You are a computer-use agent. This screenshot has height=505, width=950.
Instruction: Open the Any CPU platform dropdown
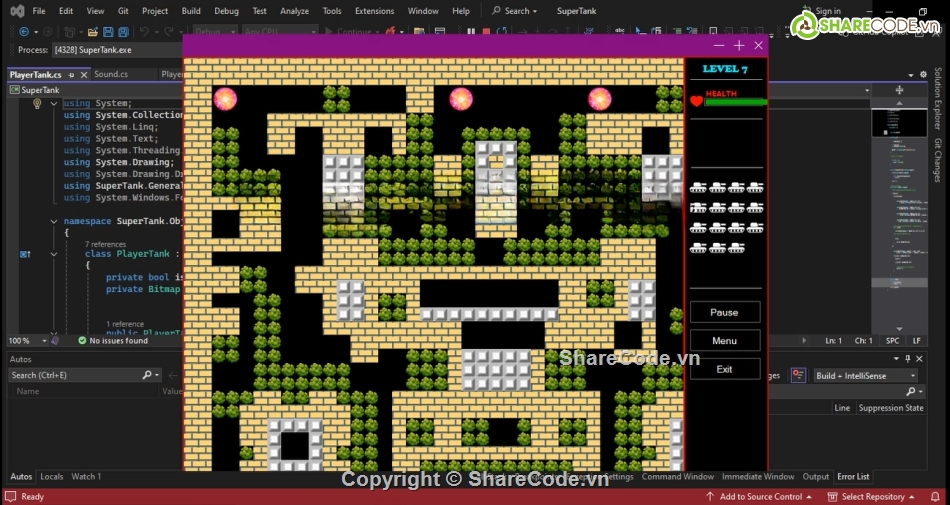coord(280,31)
